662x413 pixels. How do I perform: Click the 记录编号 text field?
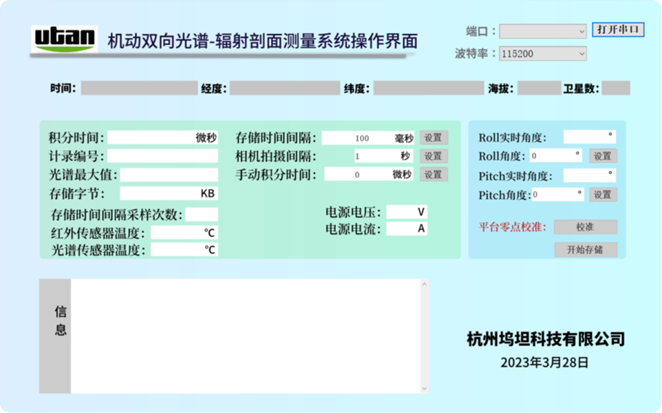[162, 156]
